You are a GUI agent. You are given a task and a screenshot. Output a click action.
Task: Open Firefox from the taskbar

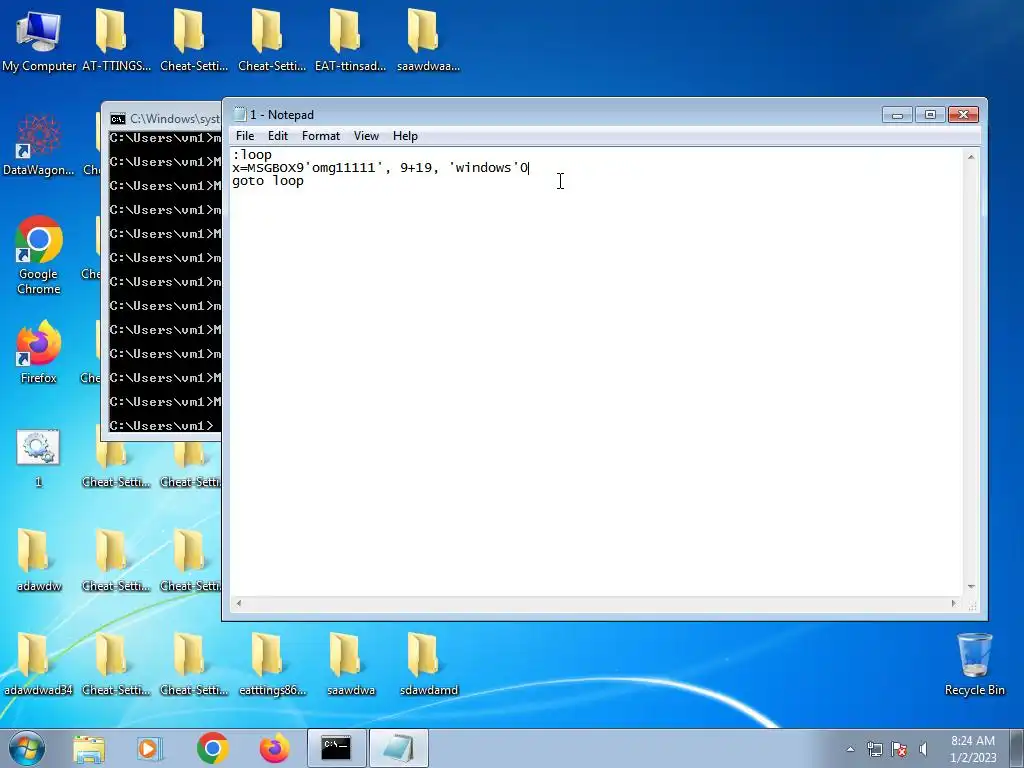[x=274, y=748]
